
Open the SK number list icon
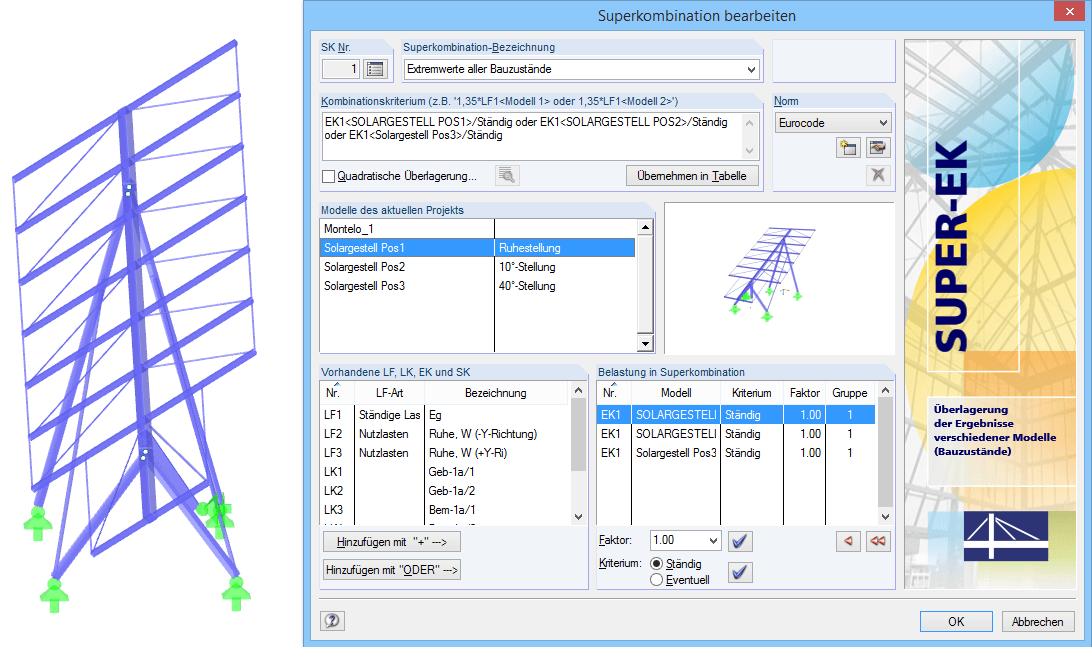click(x=375, y=69)
